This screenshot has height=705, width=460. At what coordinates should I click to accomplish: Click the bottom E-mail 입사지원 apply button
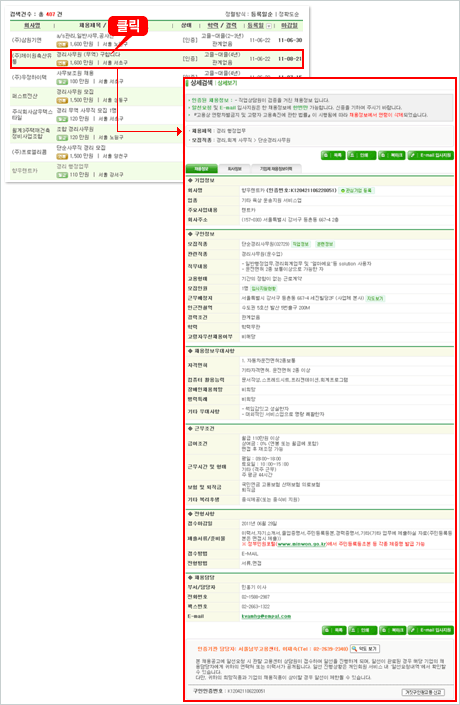coord(431,630)
